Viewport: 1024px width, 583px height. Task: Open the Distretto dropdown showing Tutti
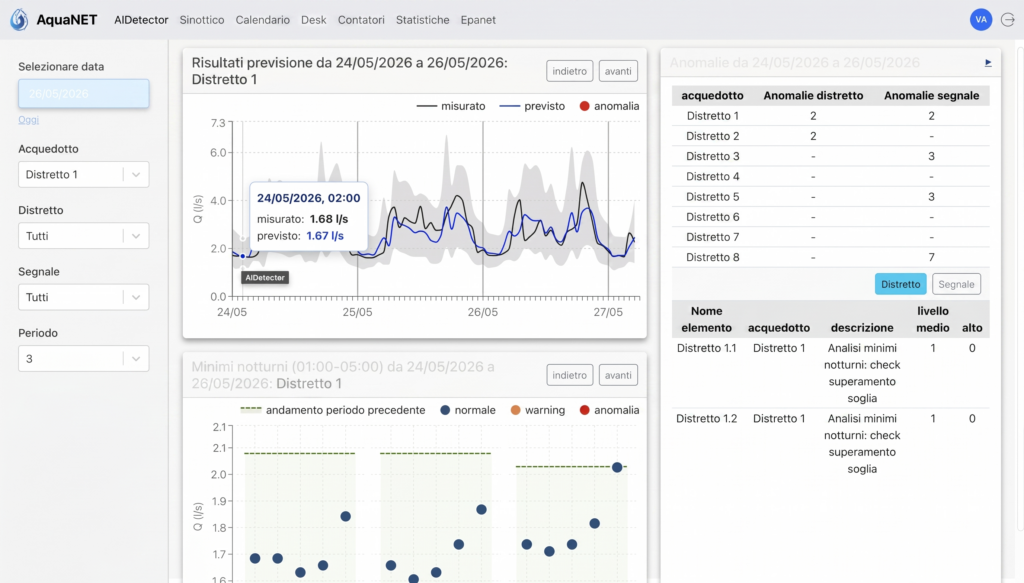click(x=84, y=236)
